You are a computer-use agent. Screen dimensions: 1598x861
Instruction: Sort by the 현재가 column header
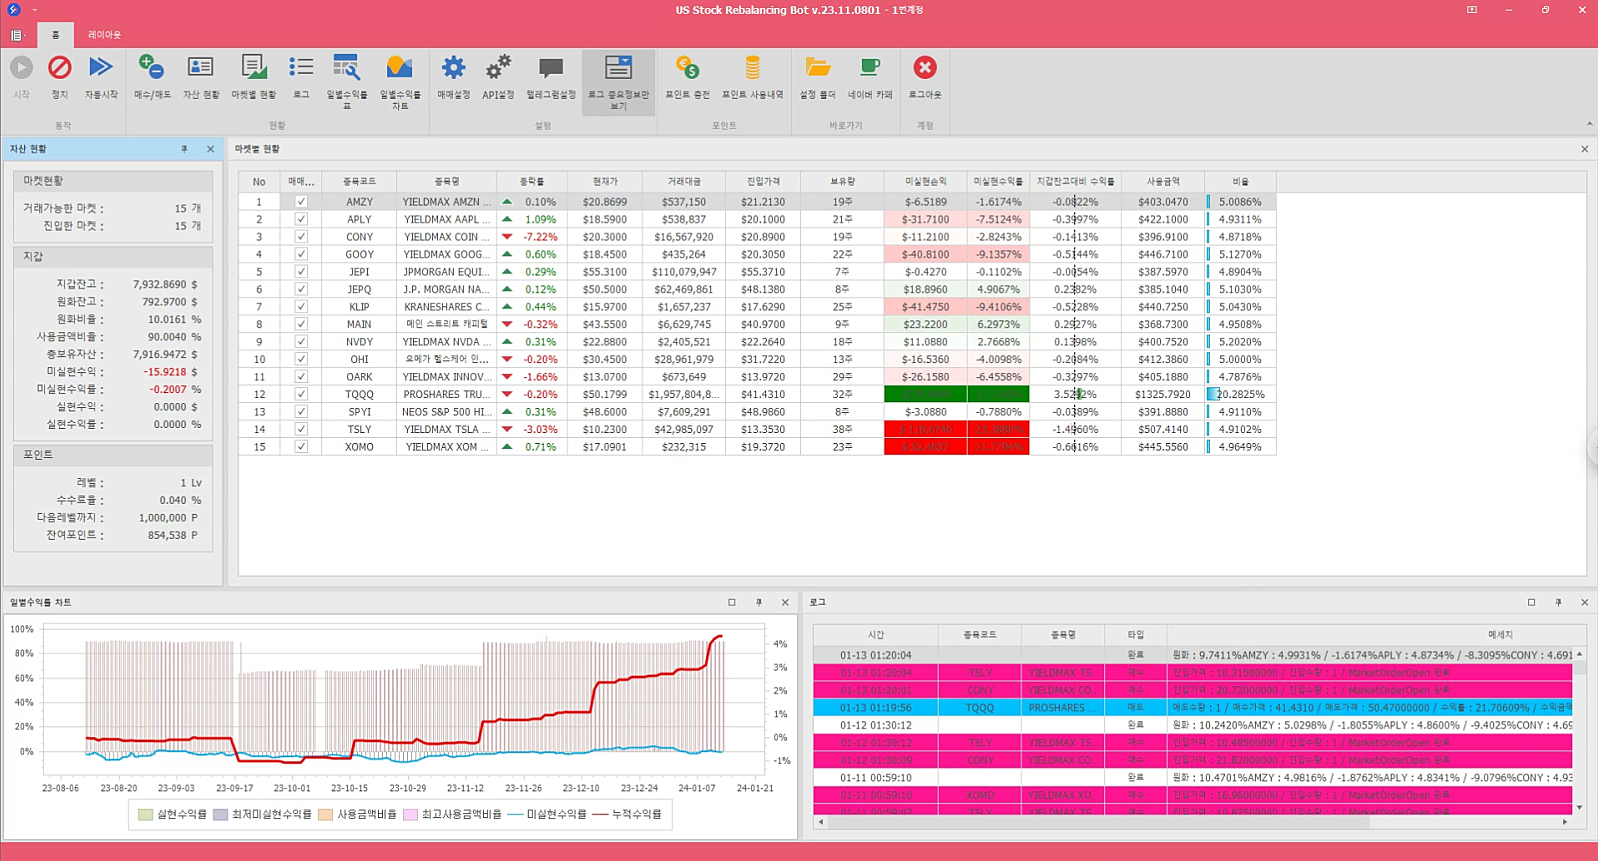(605, 182)
